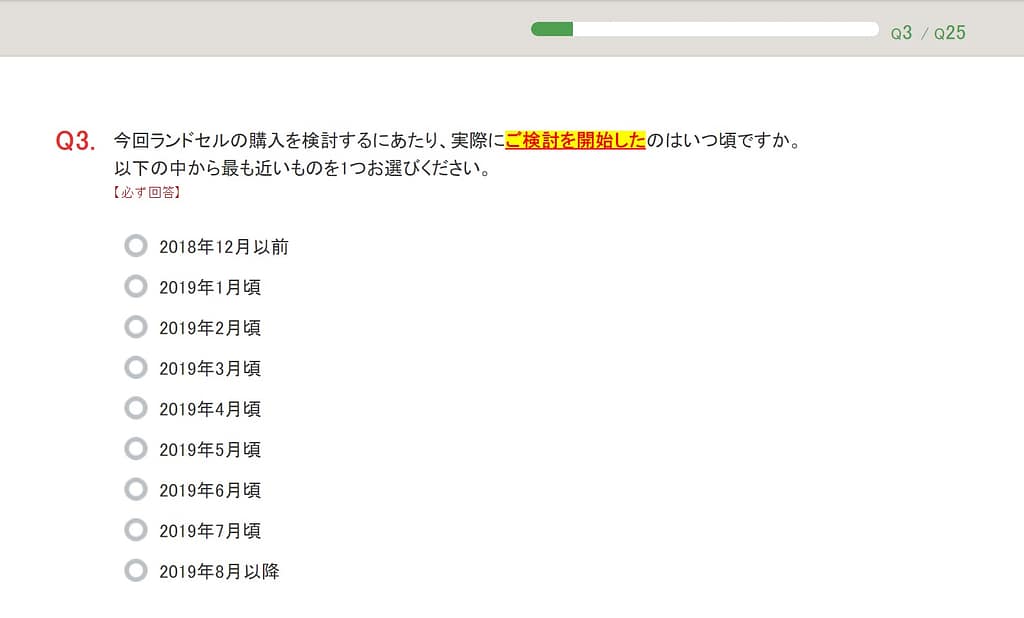Click the 2018年12月以前 option label text
This screenshot has width=1024, height=618.
(223, 247)
